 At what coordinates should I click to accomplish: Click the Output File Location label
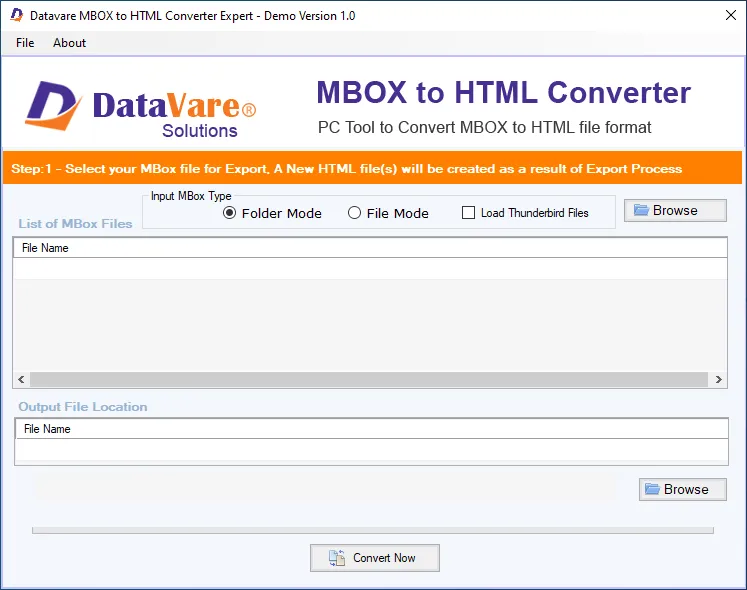(83, 407)
